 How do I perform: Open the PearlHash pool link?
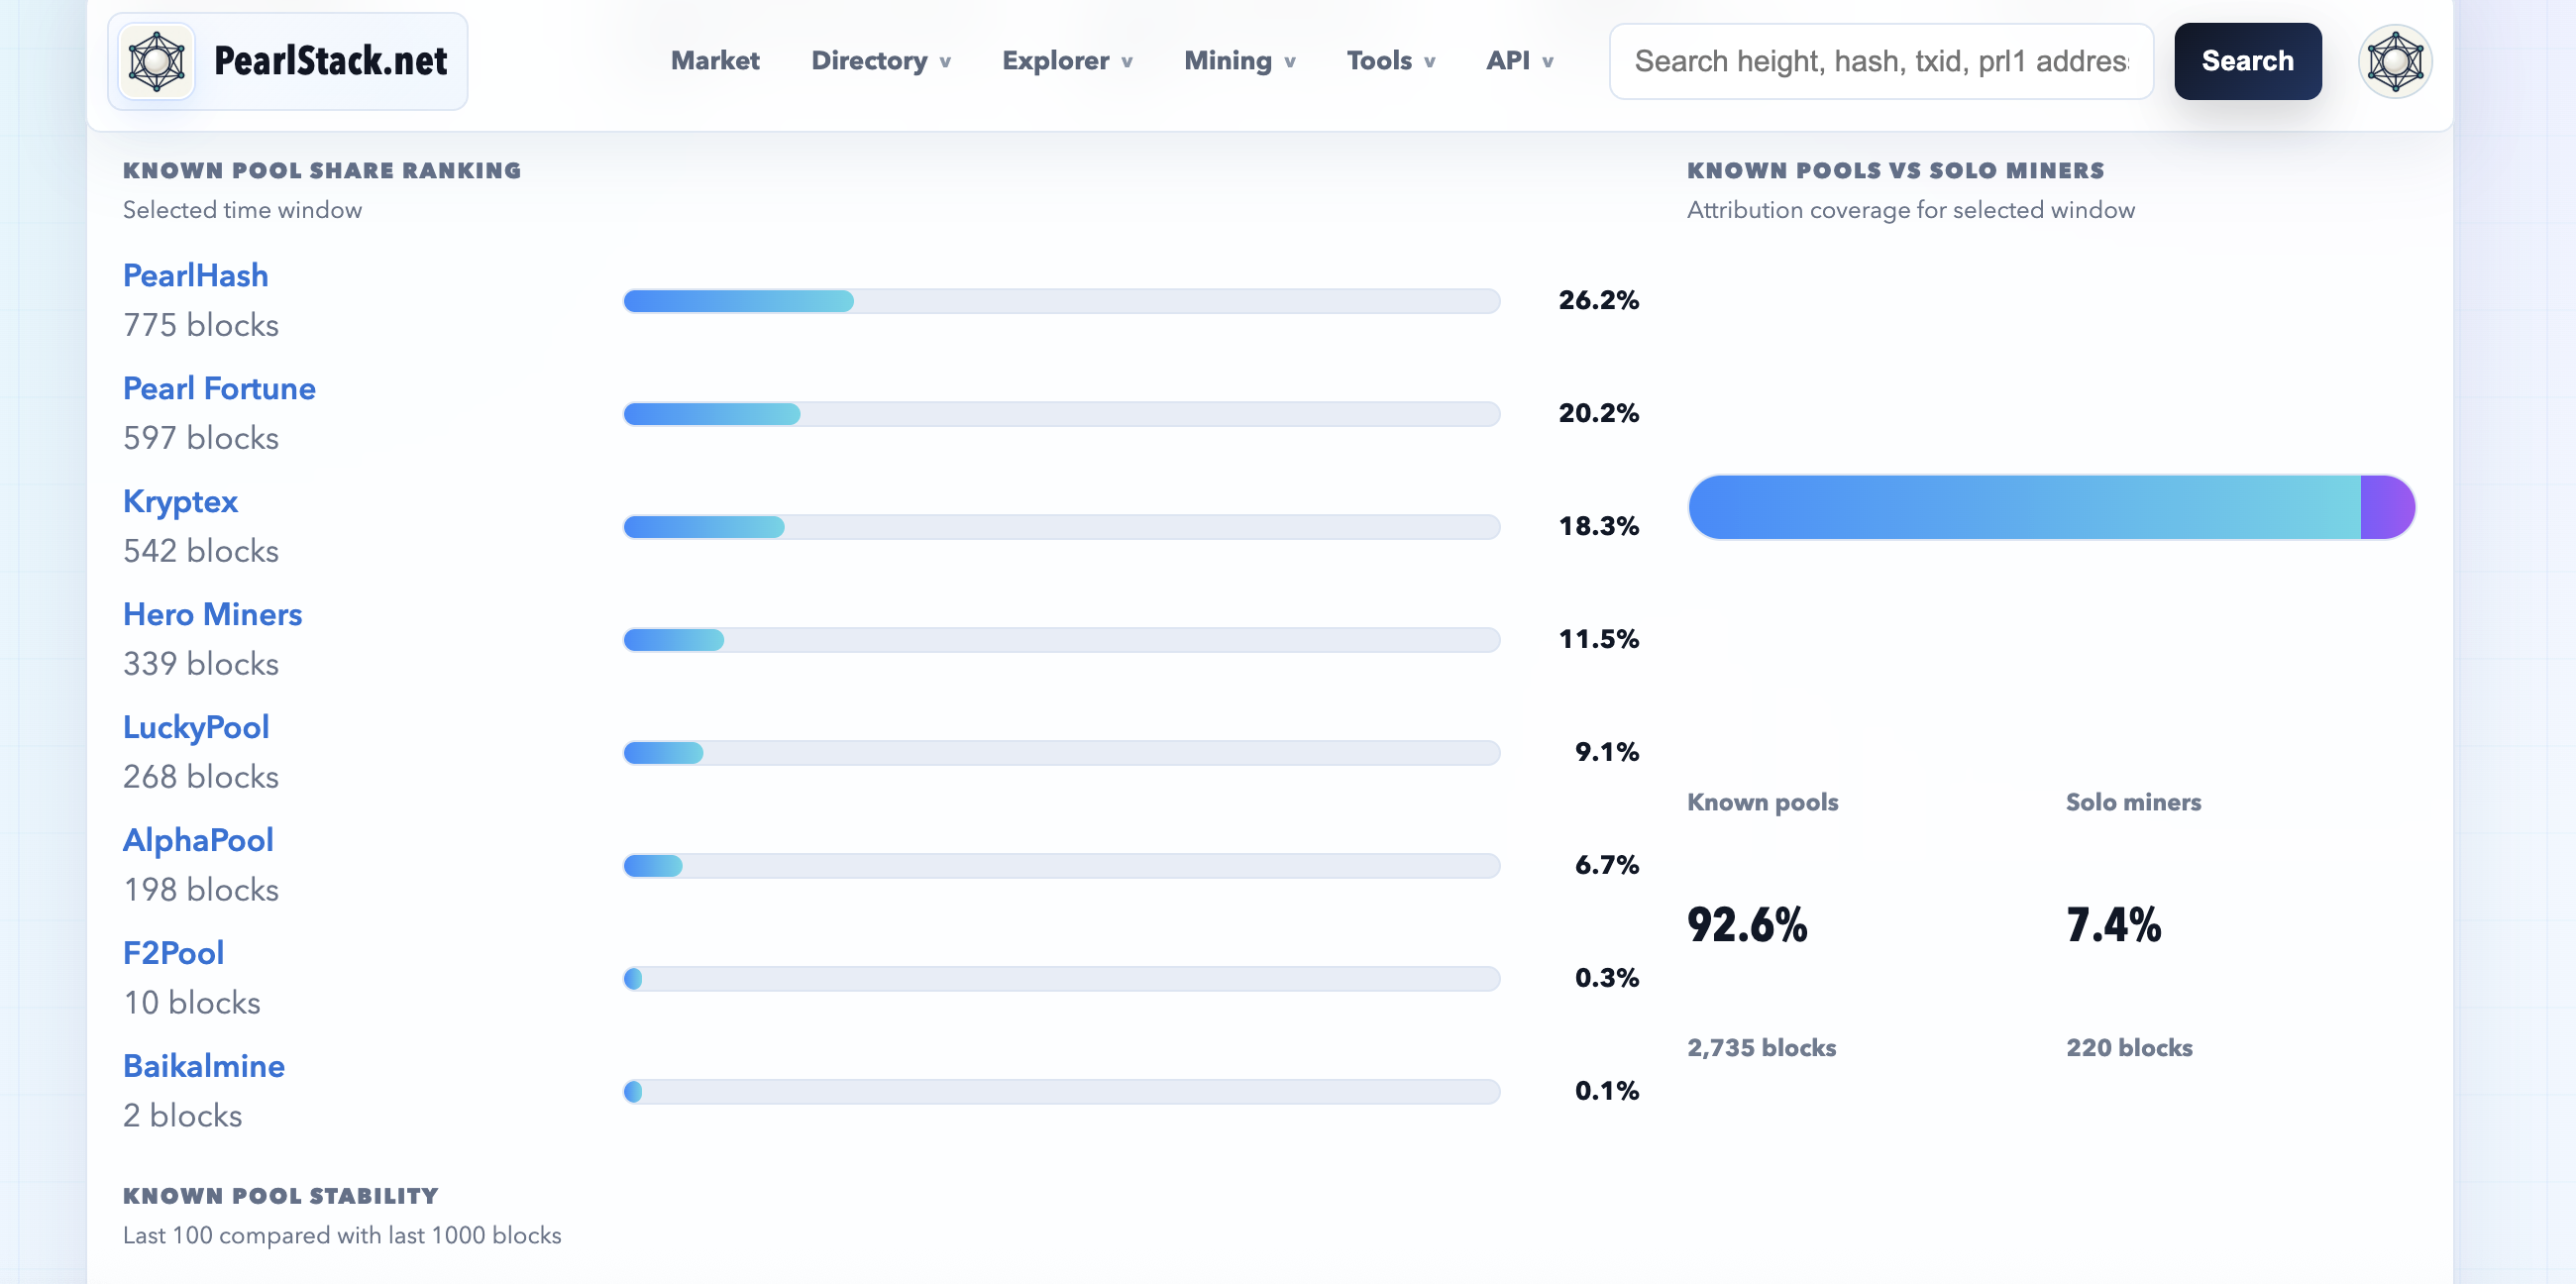click(195, 275)
